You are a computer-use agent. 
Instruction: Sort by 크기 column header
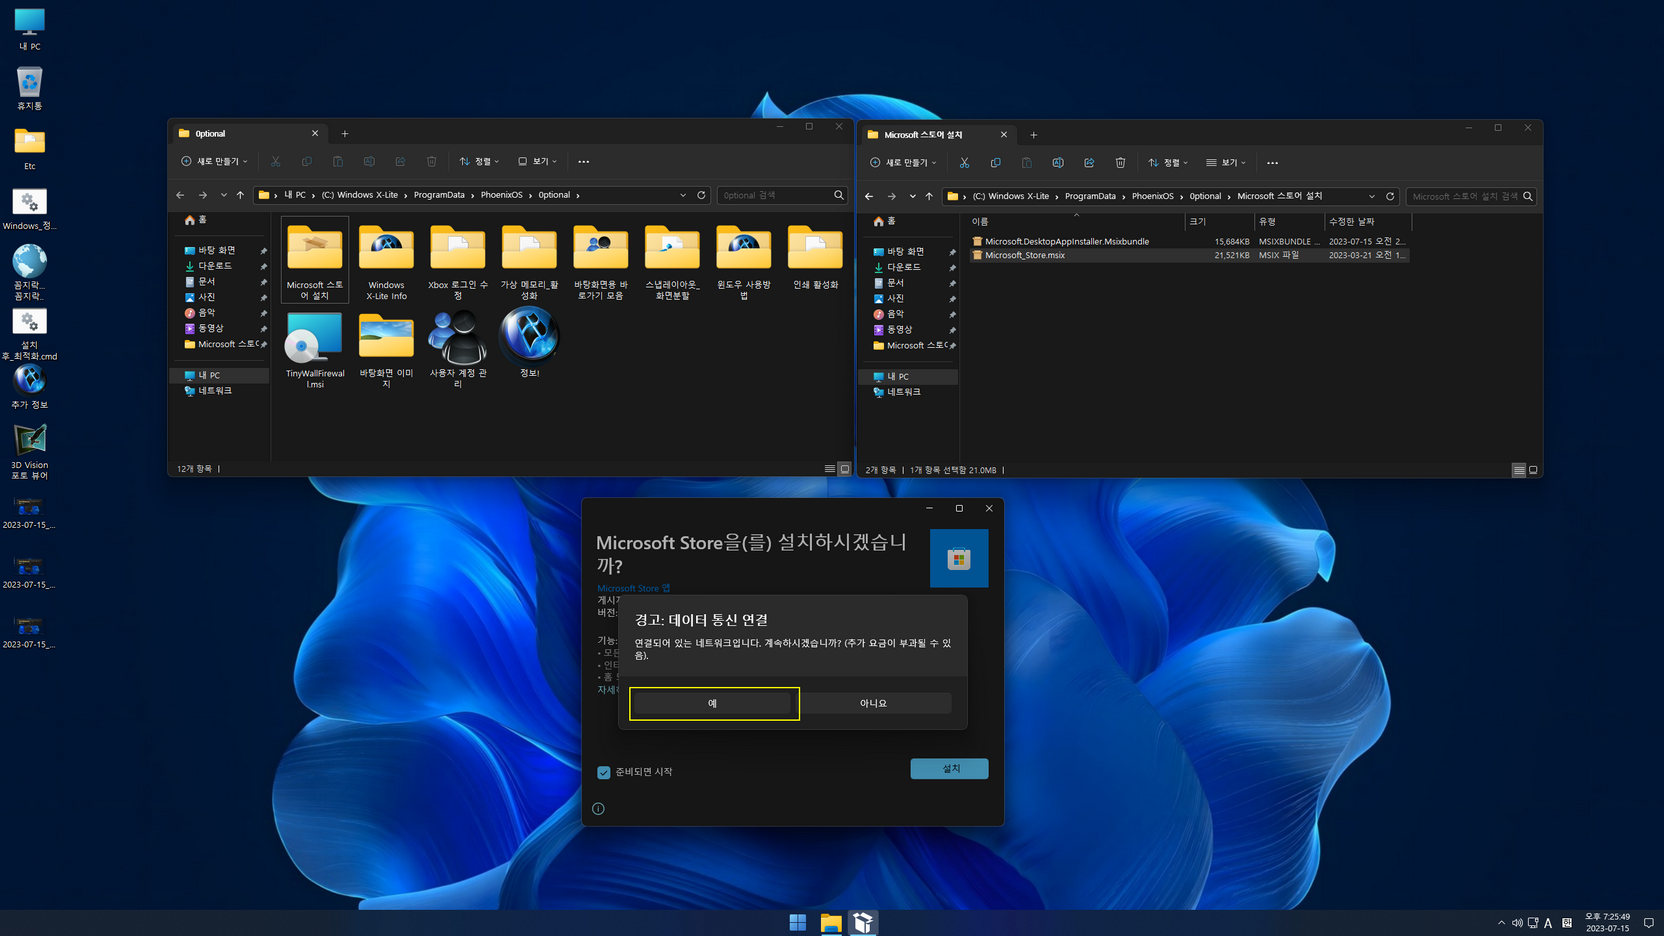pyautogui.click(x=1219, y=221)
